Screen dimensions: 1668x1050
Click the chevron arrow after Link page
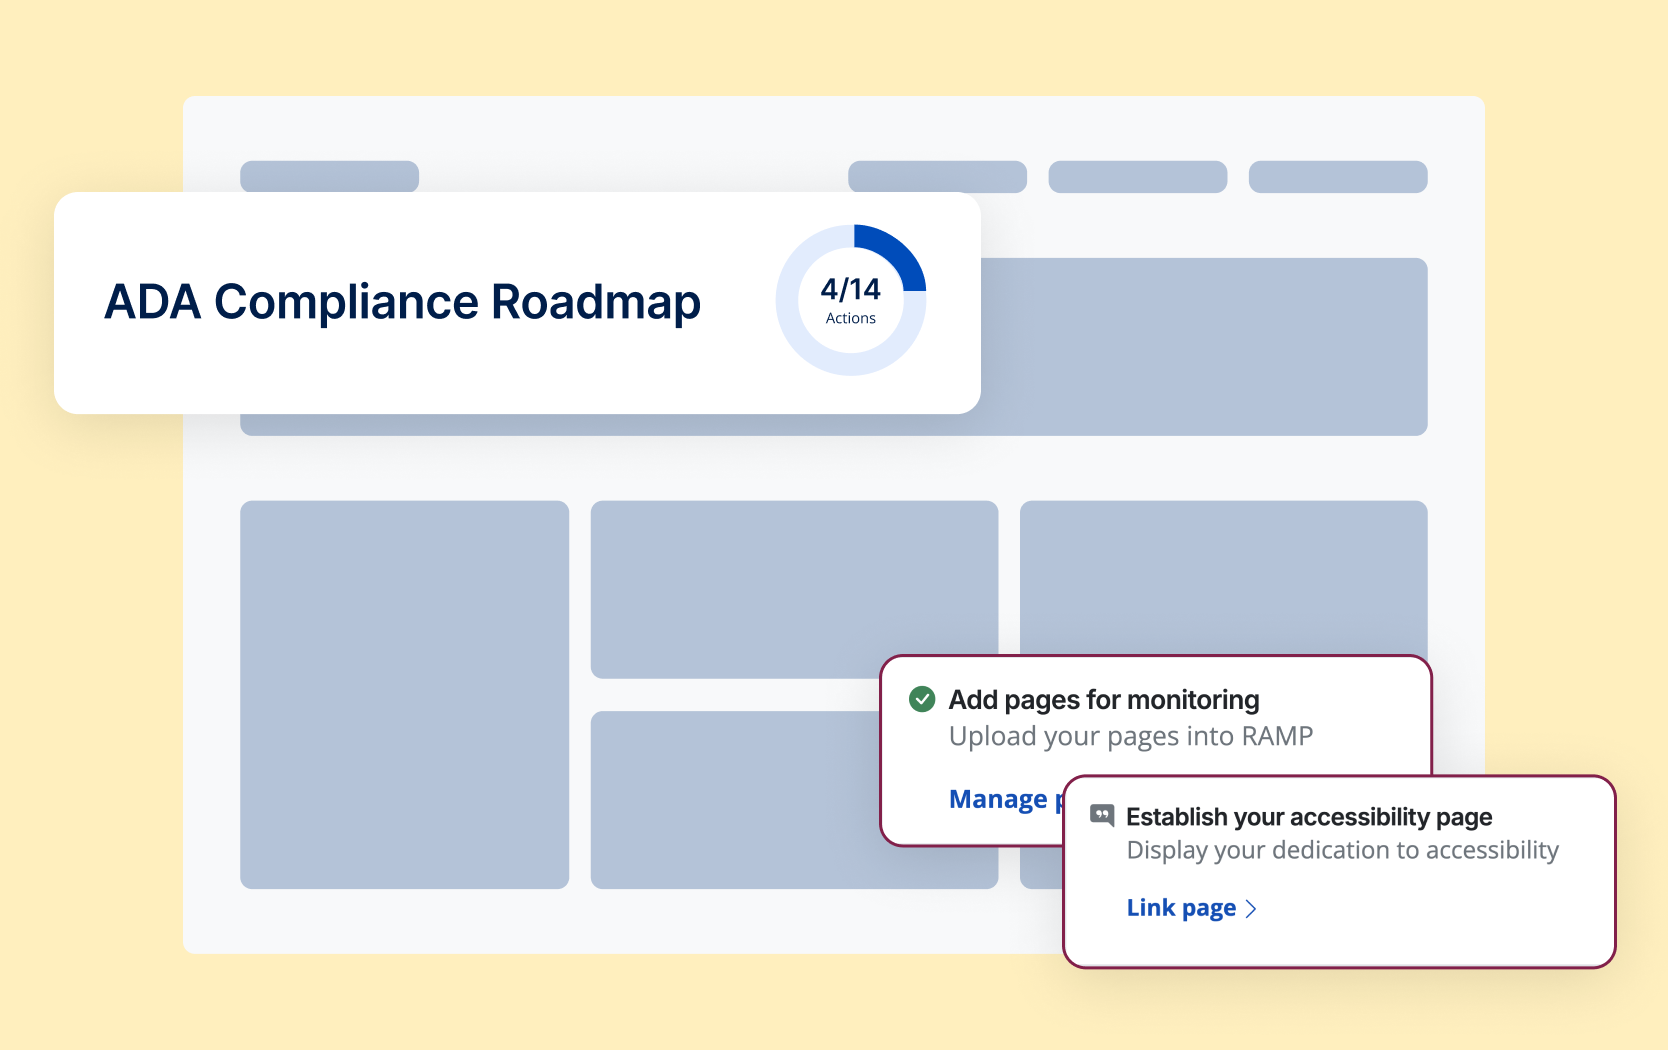[x=1251, y=908]
